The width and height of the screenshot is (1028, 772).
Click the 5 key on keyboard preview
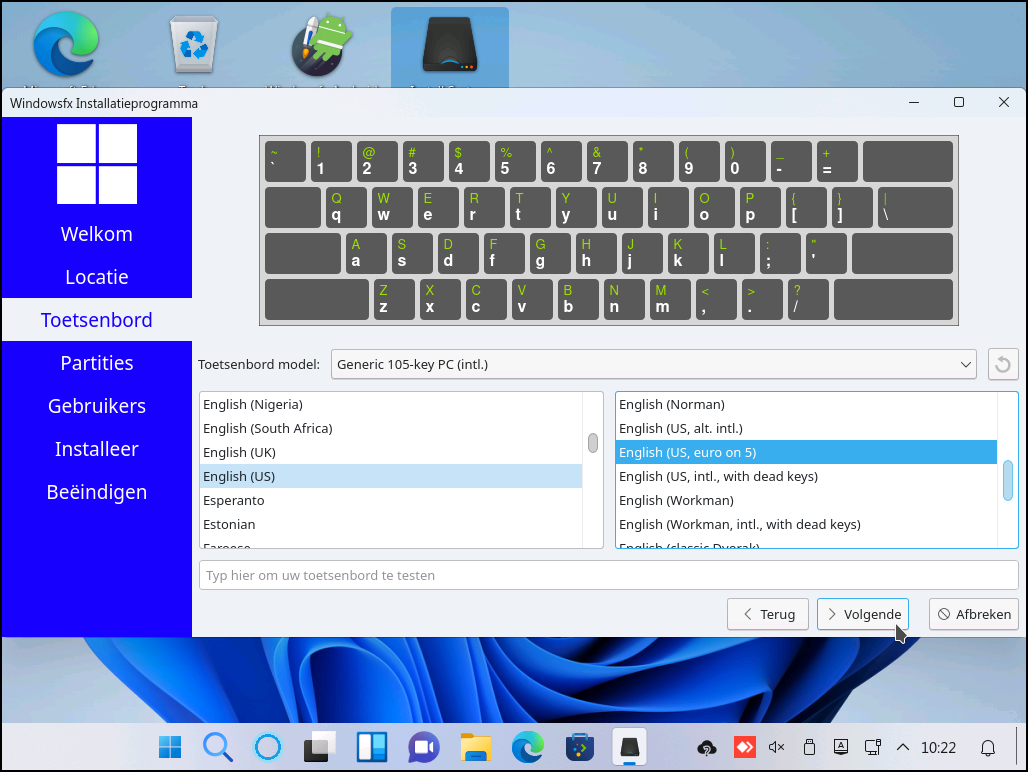[515, 161]
